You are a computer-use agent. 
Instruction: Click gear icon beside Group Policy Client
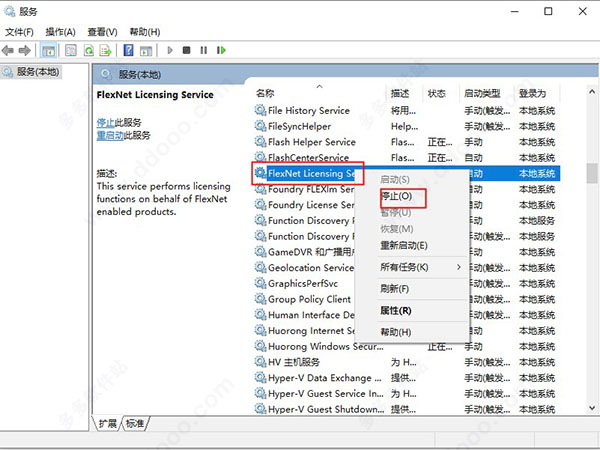(x=260, y=299)
